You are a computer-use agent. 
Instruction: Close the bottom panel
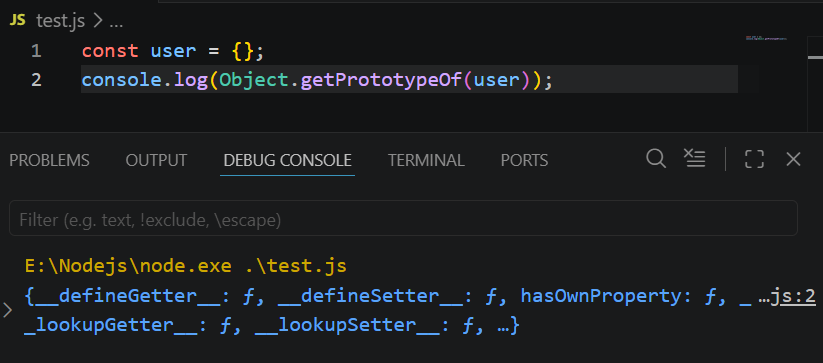(x=793, y=159)
